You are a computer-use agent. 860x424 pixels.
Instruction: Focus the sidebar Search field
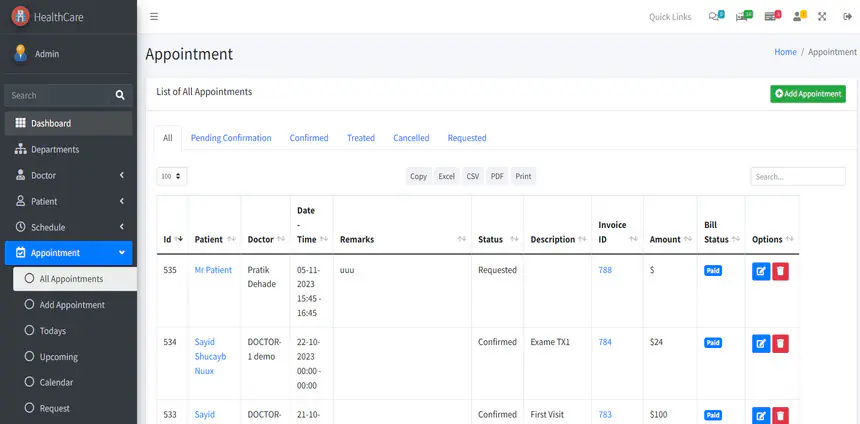coord(58,95)
